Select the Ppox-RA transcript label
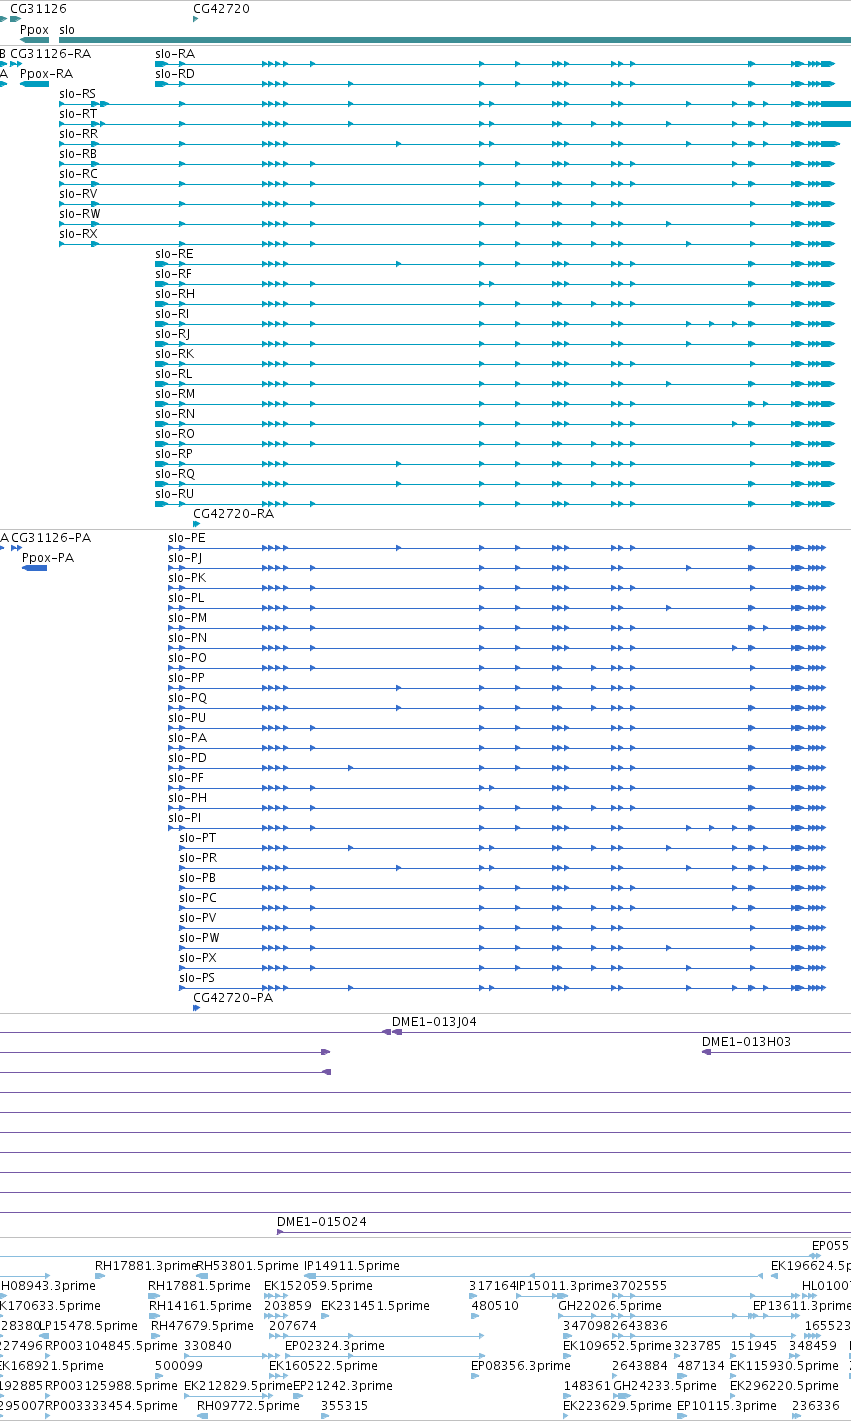 point(46,74)
